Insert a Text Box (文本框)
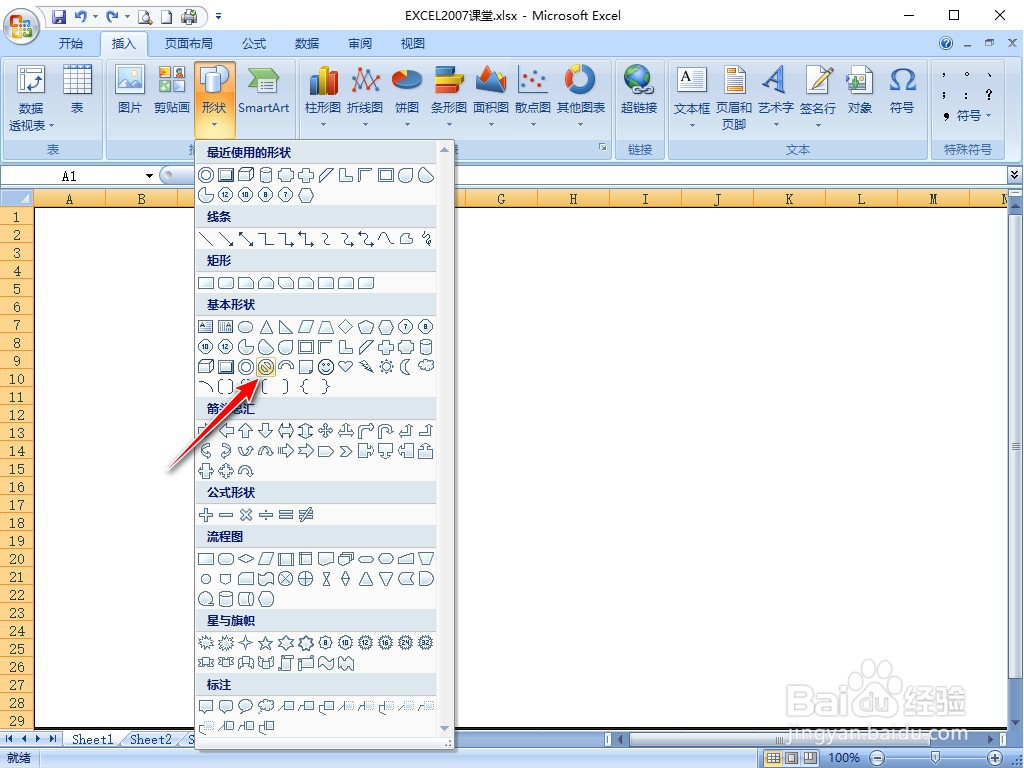The image size is (1024, 768). pyautogui.click(x=692, y=95)
